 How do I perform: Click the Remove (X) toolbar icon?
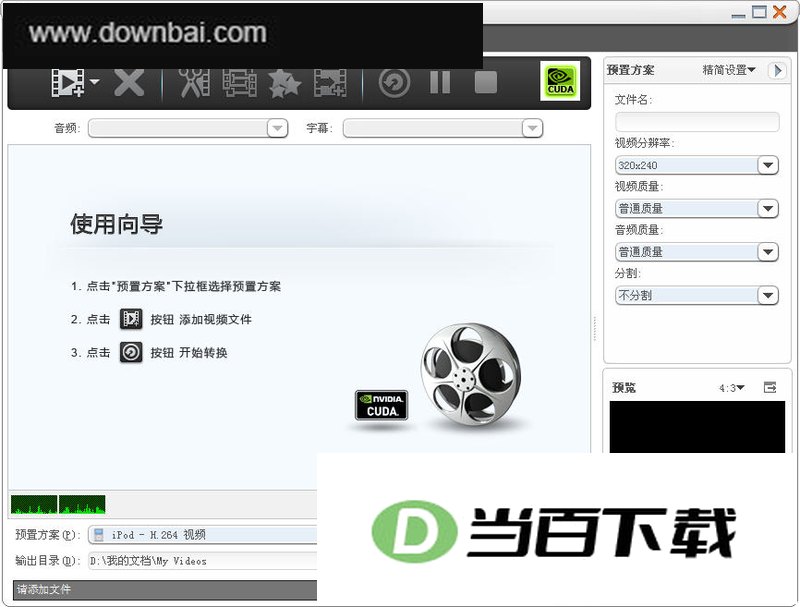pyautogui.click(x=129, y=82)
